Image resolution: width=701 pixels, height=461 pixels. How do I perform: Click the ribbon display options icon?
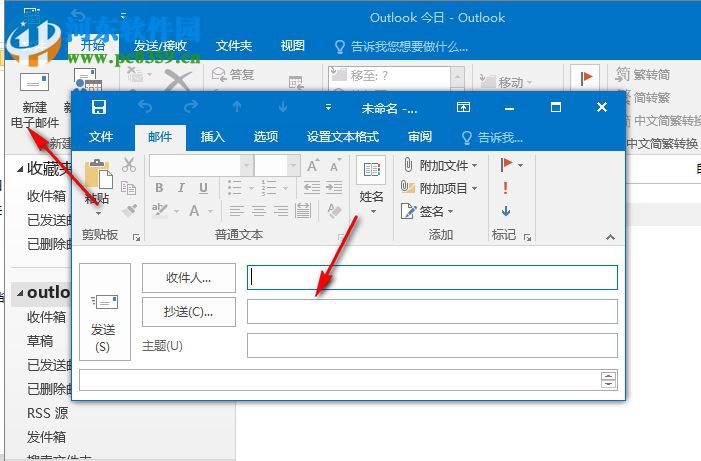click(x=463, y=107)
